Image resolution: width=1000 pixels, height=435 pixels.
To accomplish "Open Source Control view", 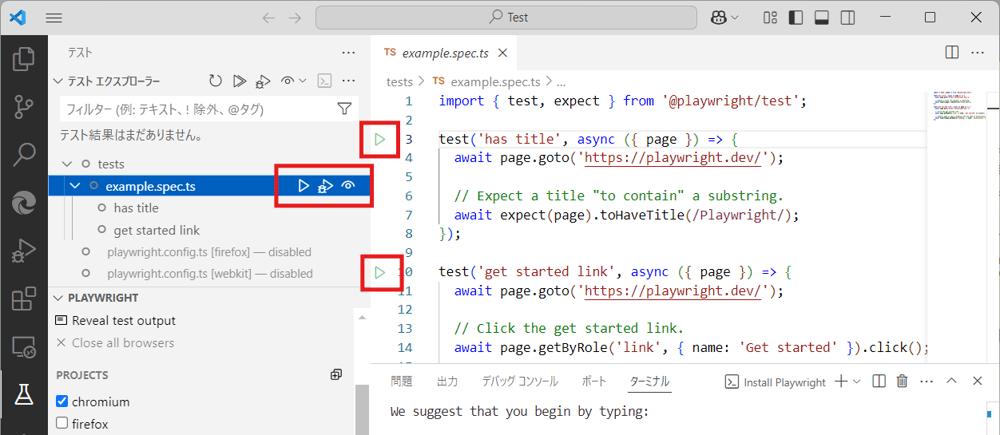I will [24, 107].
